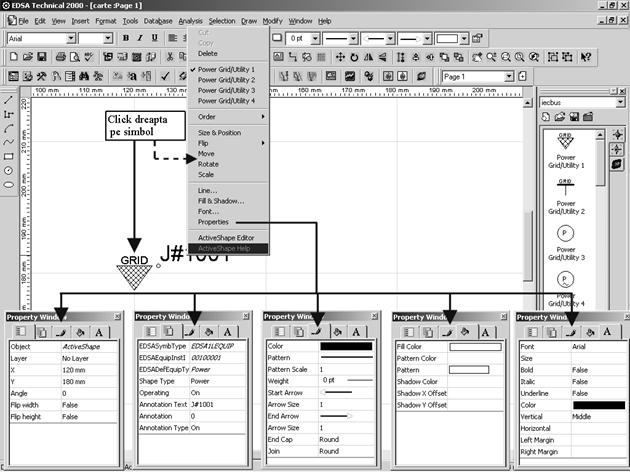The image size is (630, 472).
Task: Choose Properties from the context menu
Action: [213, 222]
